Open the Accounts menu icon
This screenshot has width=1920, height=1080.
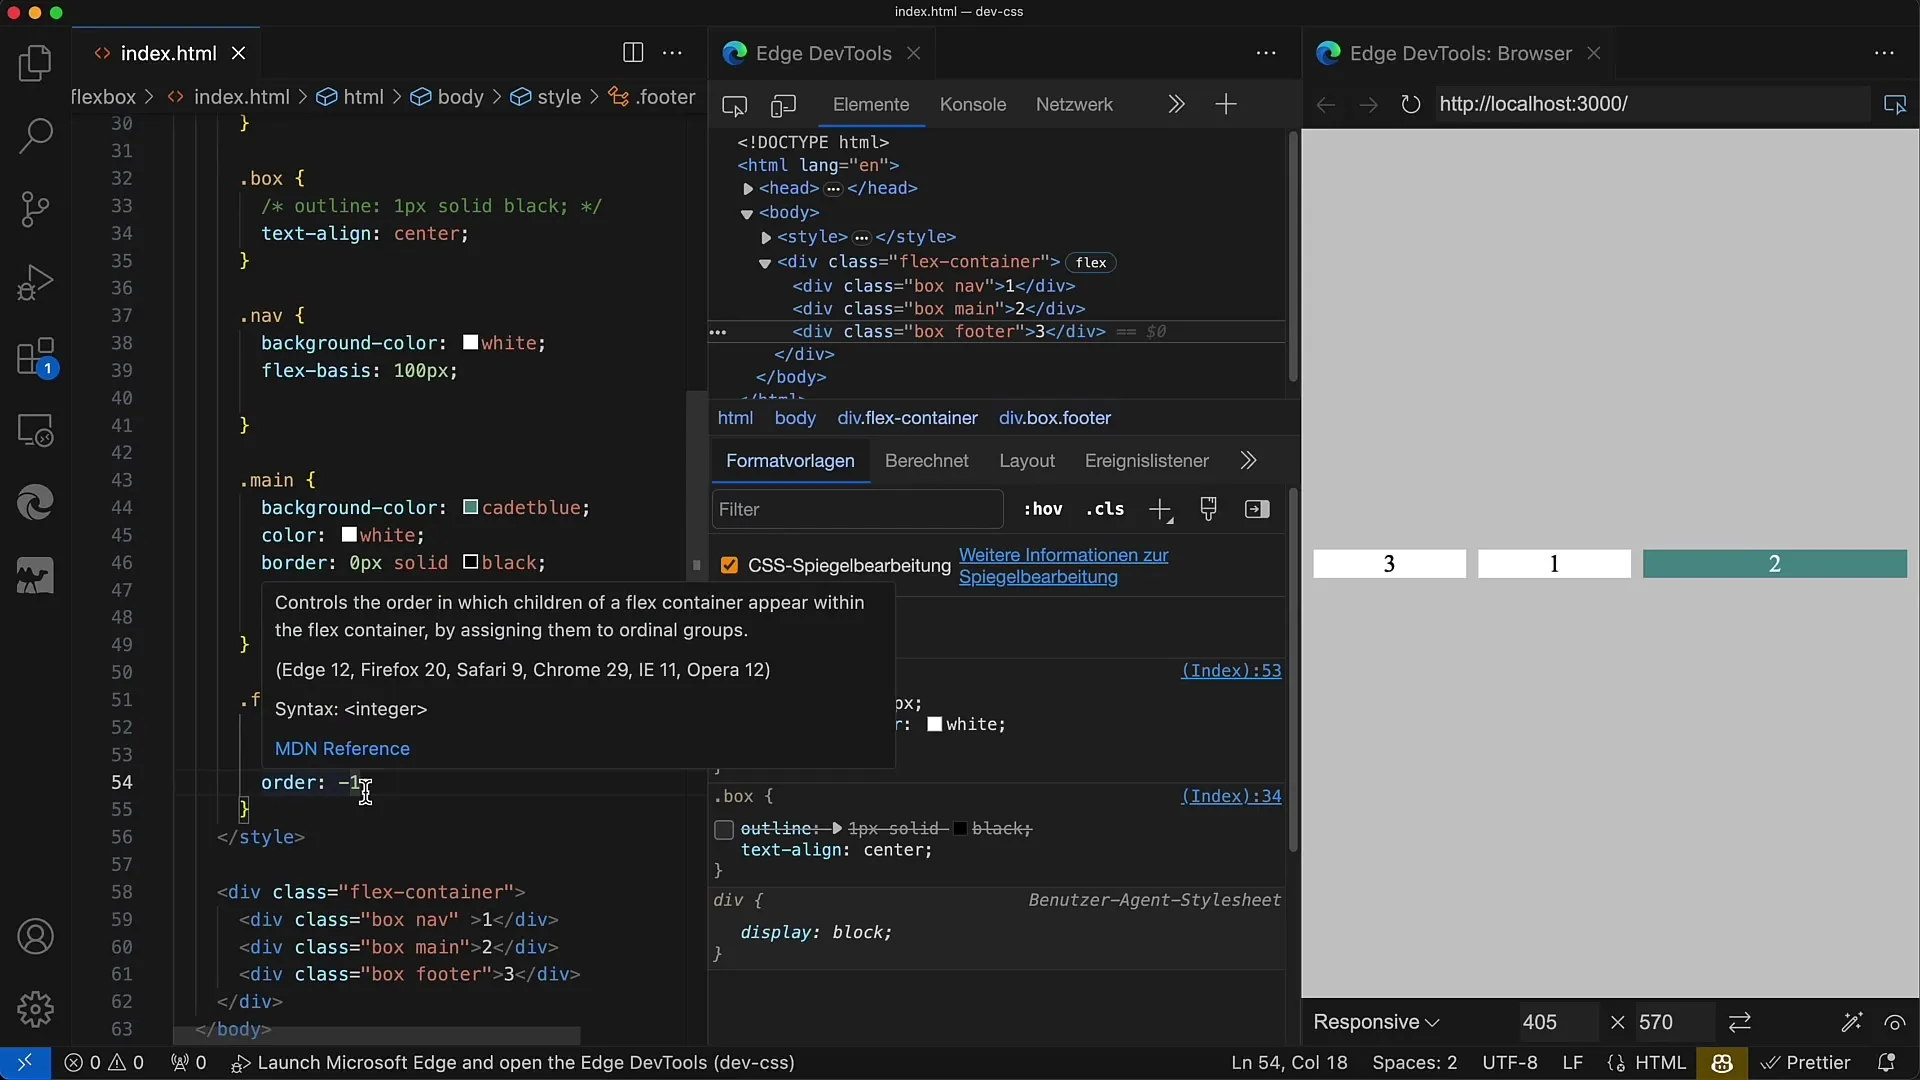35,937
